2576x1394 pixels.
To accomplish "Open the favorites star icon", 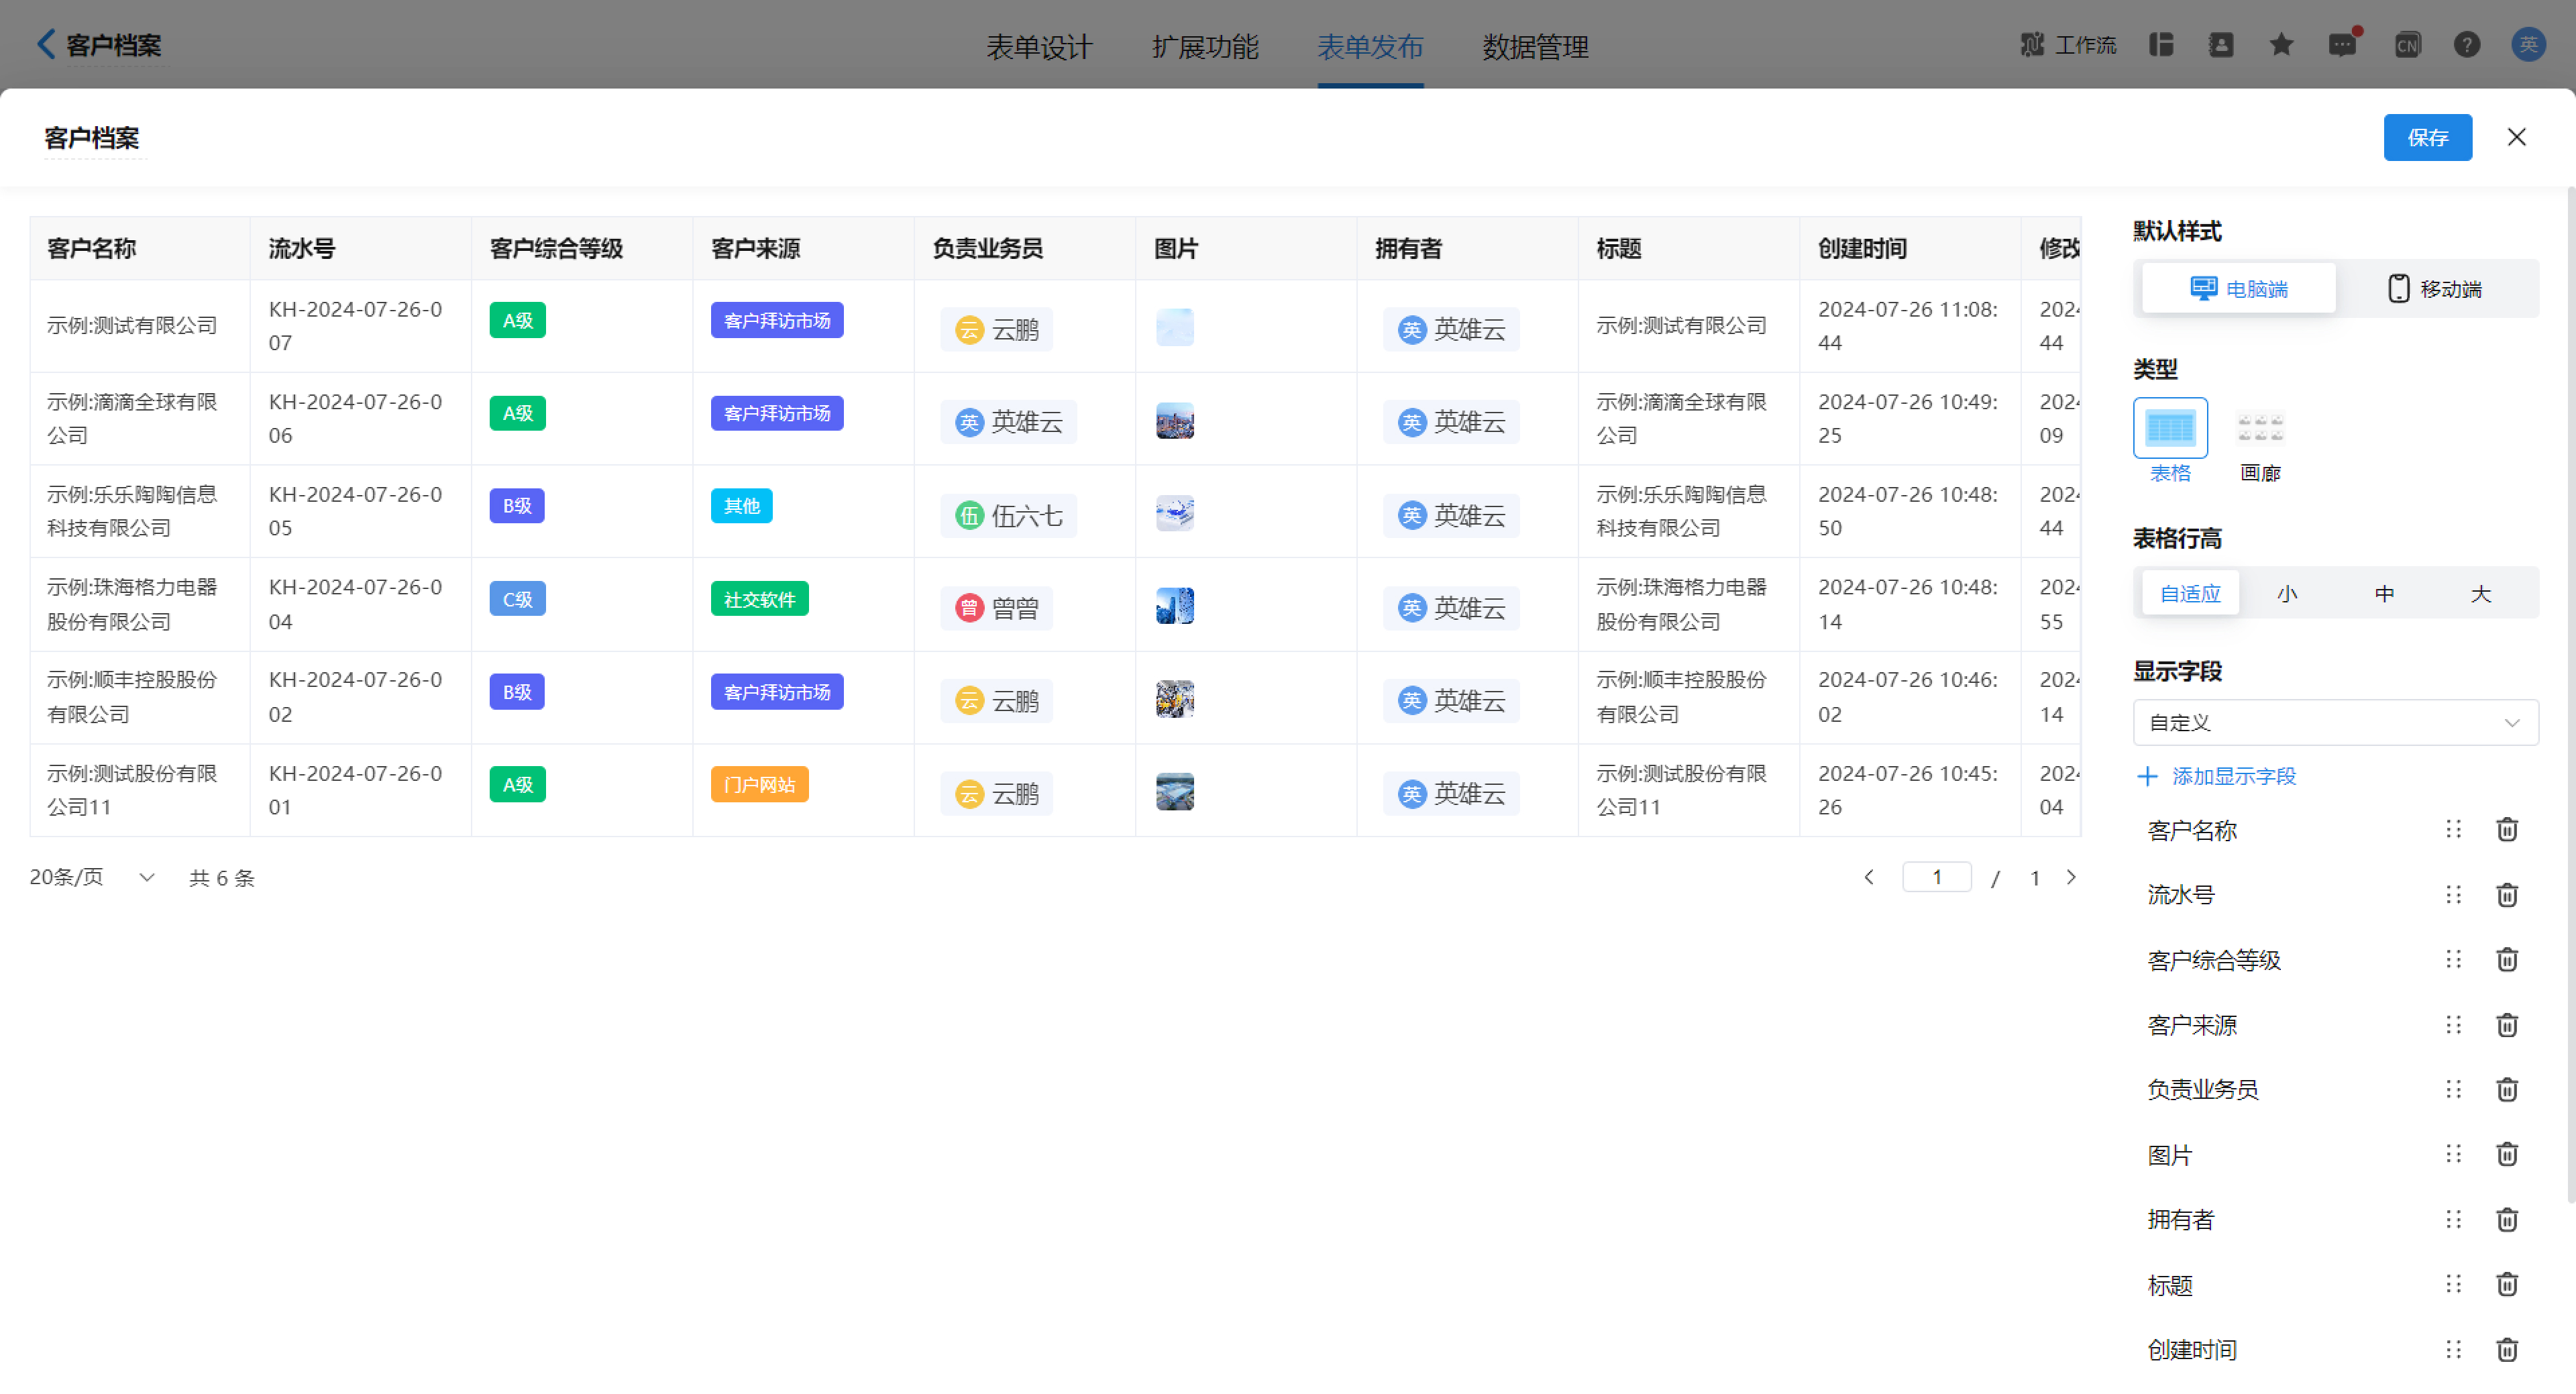I will point(2281,44).
